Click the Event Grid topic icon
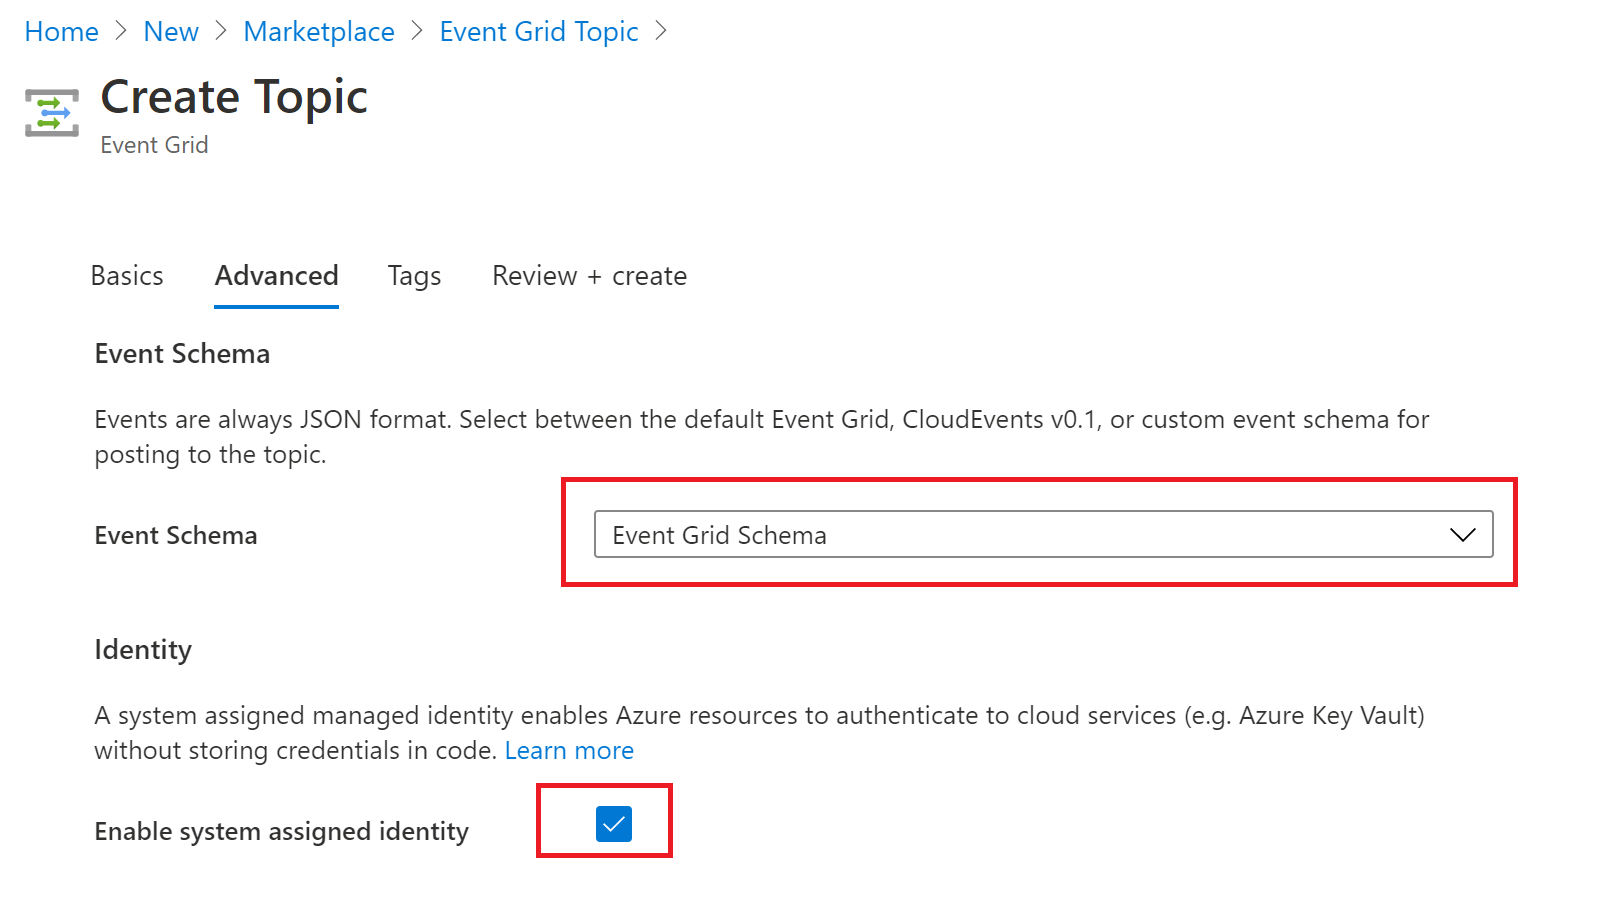1600x909 pixels. pyautogui.click(x=50, y=112)
